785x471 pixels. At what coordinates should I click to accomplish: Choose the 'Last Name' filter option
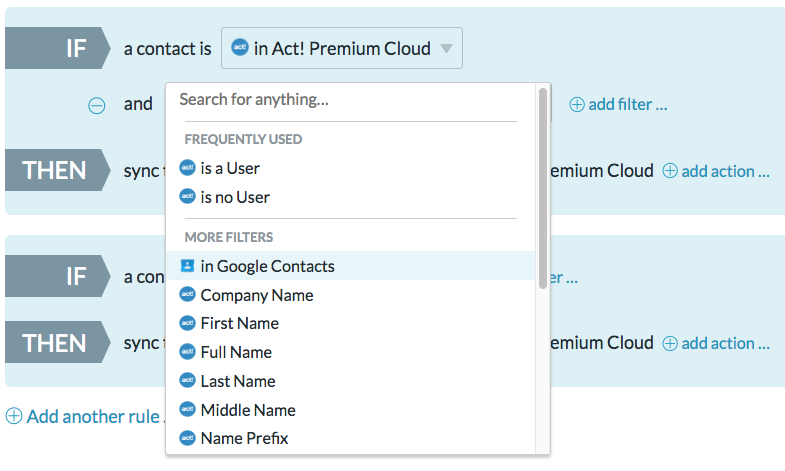tap(238, 381)
